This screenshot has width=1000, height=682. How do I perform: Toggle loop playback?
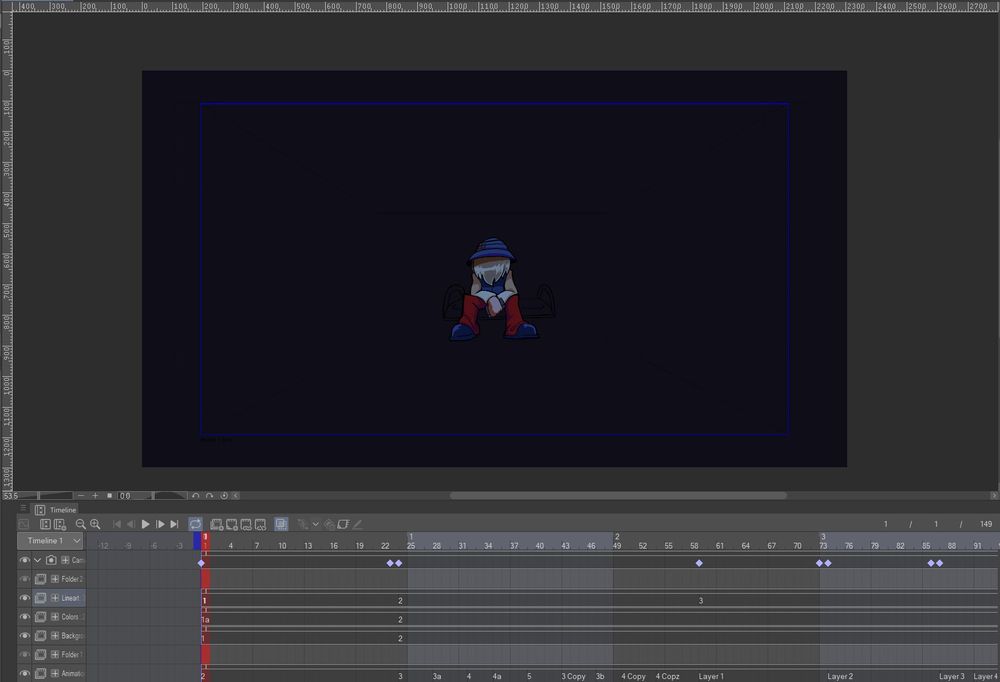click(195, 524)
